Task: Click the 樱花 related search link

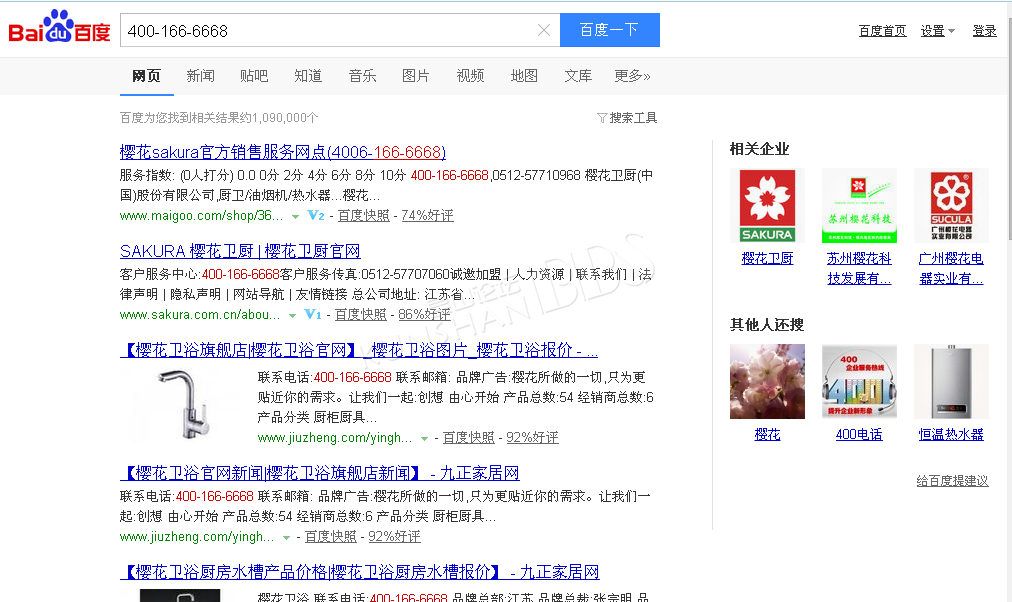Action: point(767,435)
